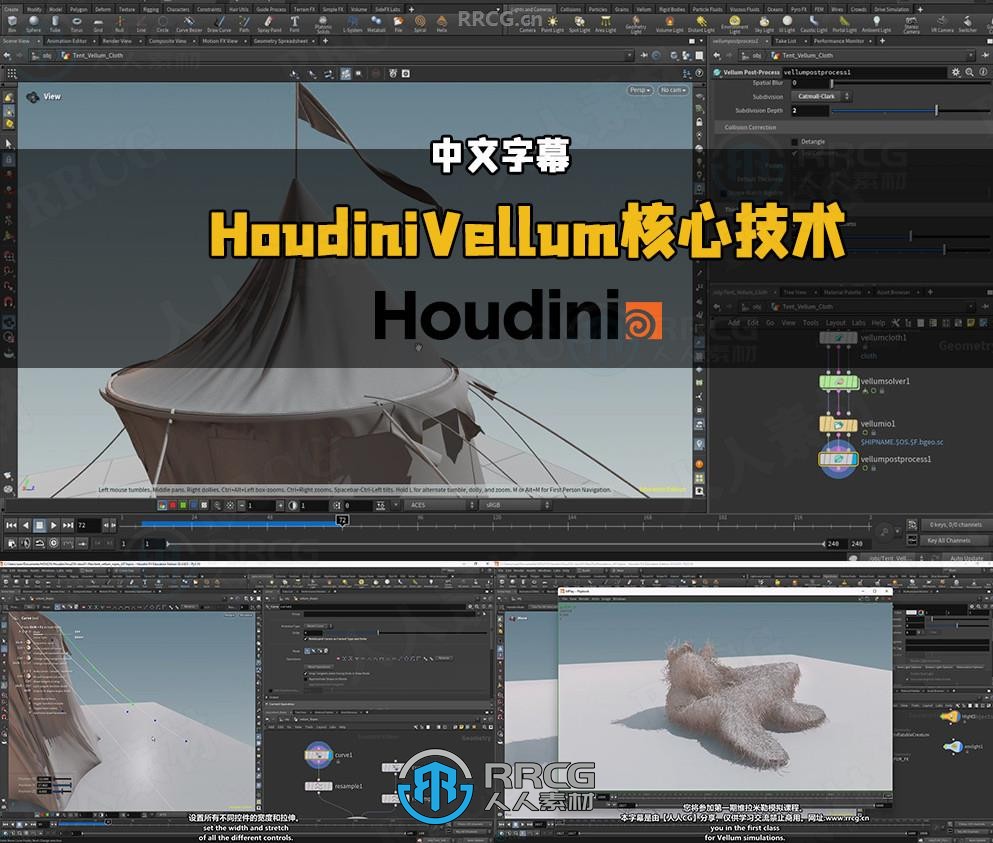Open the sRGB colorspace dropdown
The height and width of the screenshot is (843, 993).
(517, 505)
